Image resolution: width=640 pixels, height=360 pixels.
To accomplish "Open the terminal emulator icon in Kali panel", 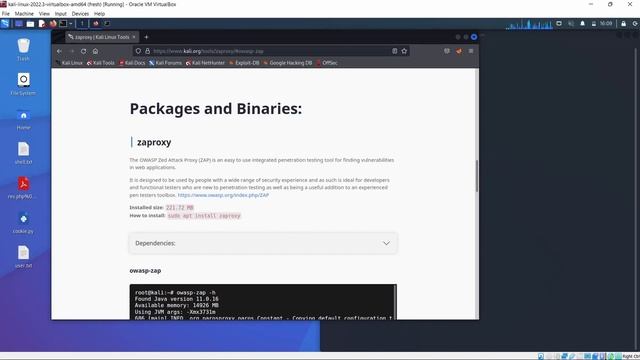I will pos(63,24).
